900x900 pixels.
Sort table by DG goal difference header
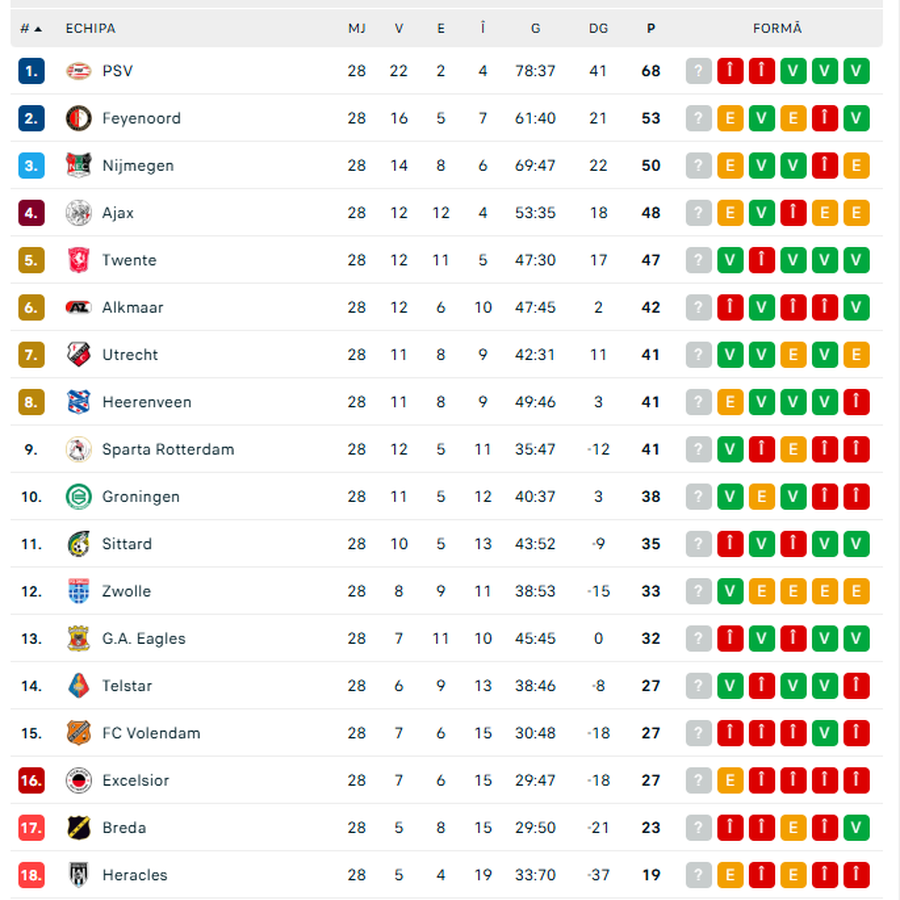(598, 29)
